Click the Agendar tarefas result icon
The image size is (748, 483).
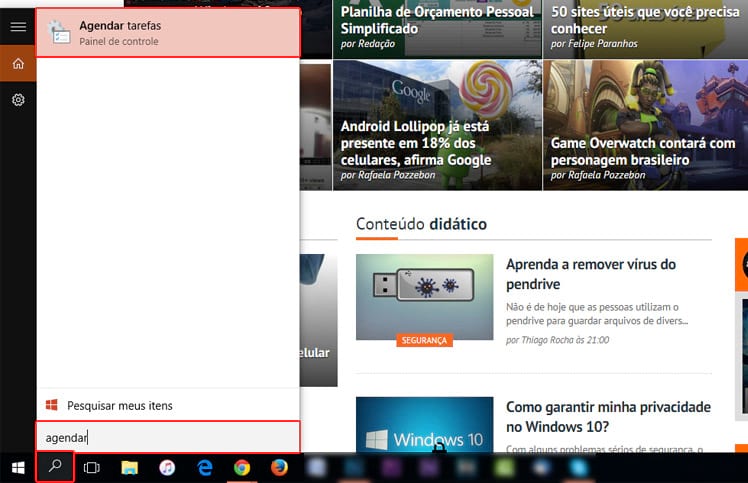60,33
